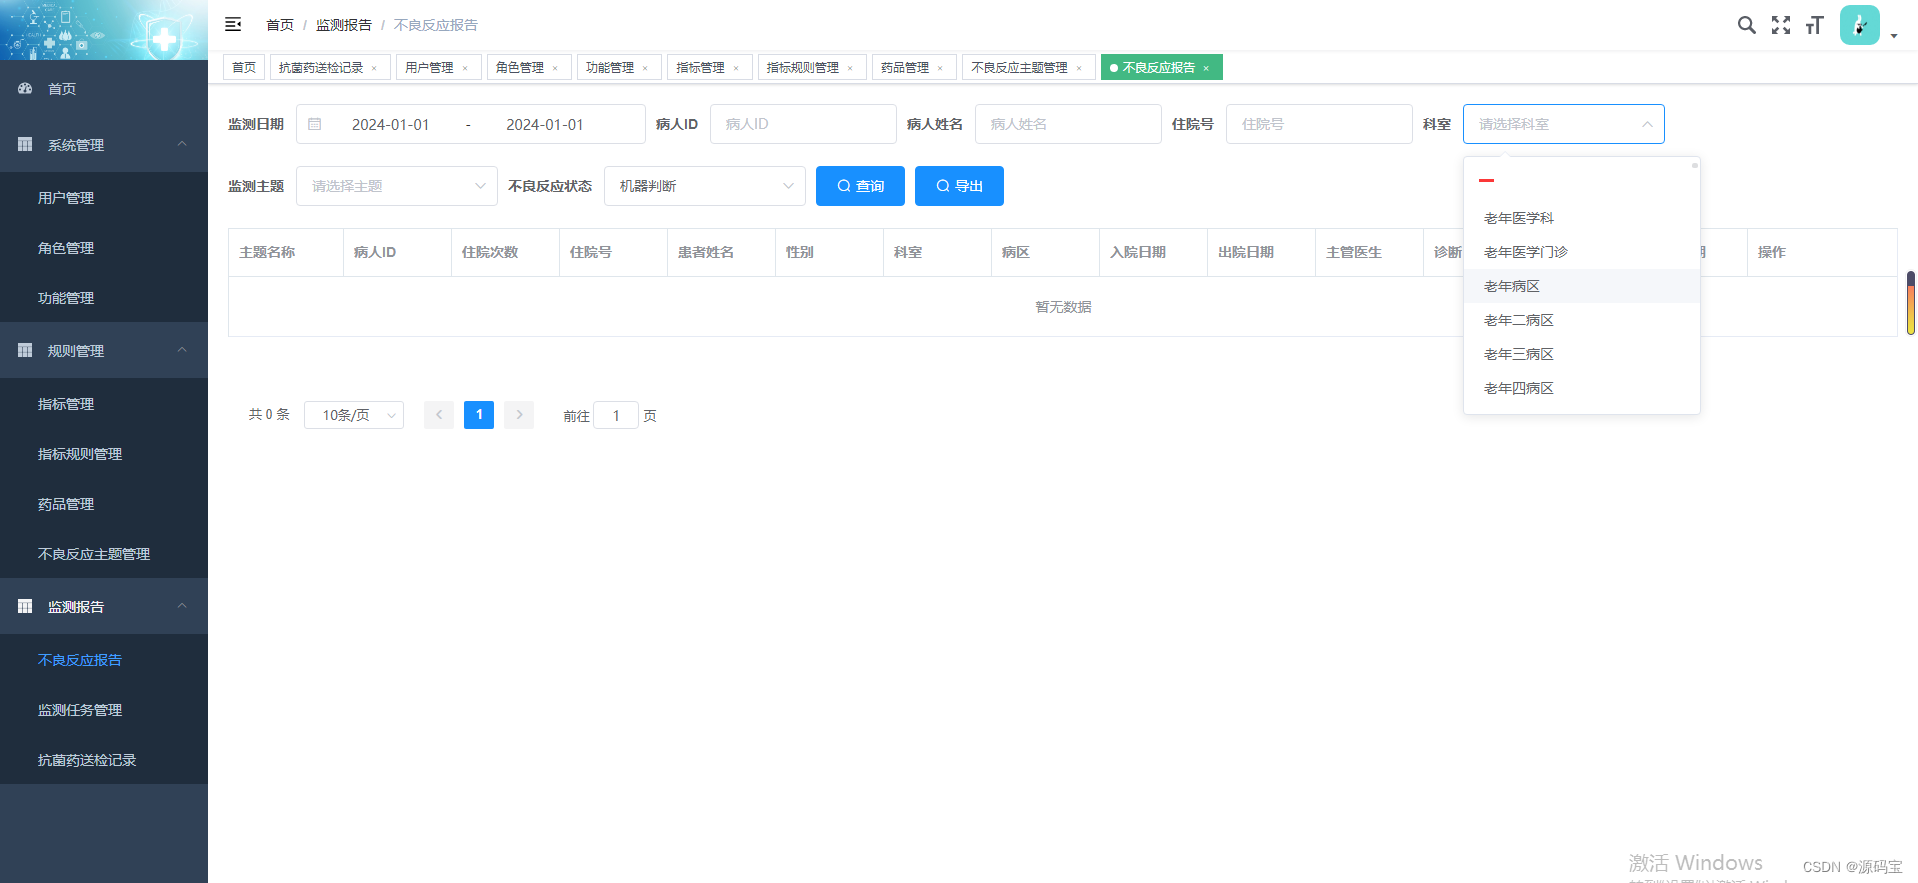Image resolution: width=1918 pixels, height=883 pixels.
Task: Go to 首页 in the breadcrumb
Action: click(280, 25)
